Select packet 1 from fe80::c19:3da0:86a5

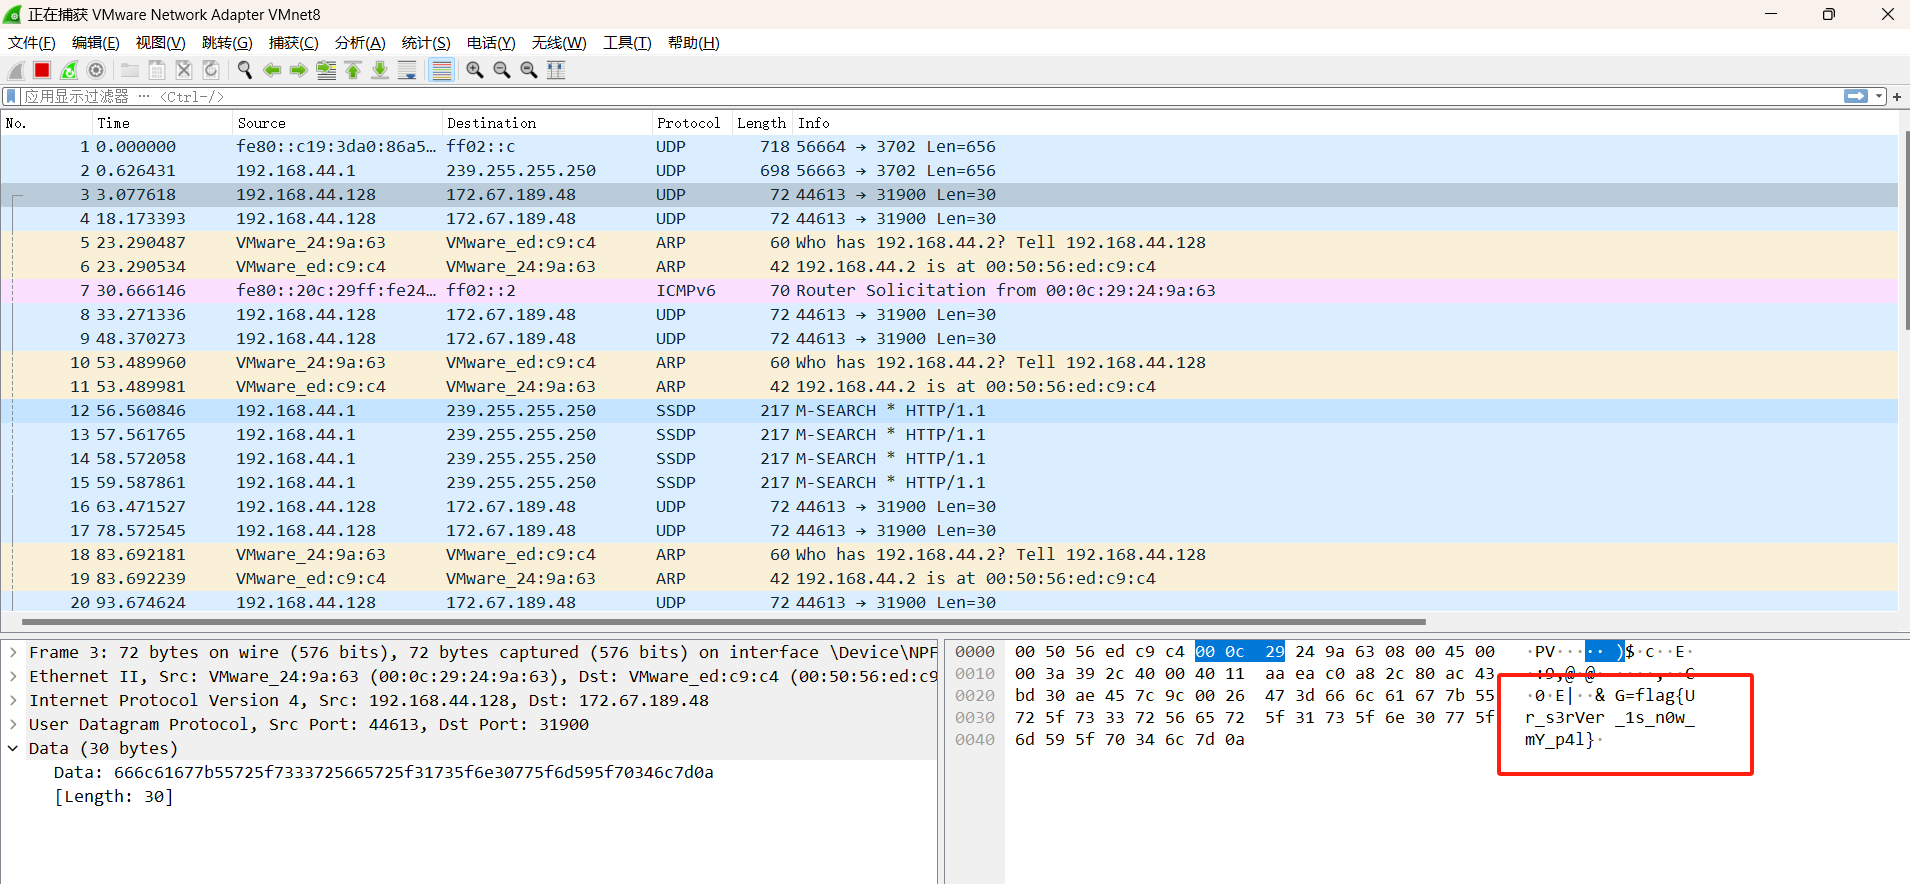[x=949, y=147]
